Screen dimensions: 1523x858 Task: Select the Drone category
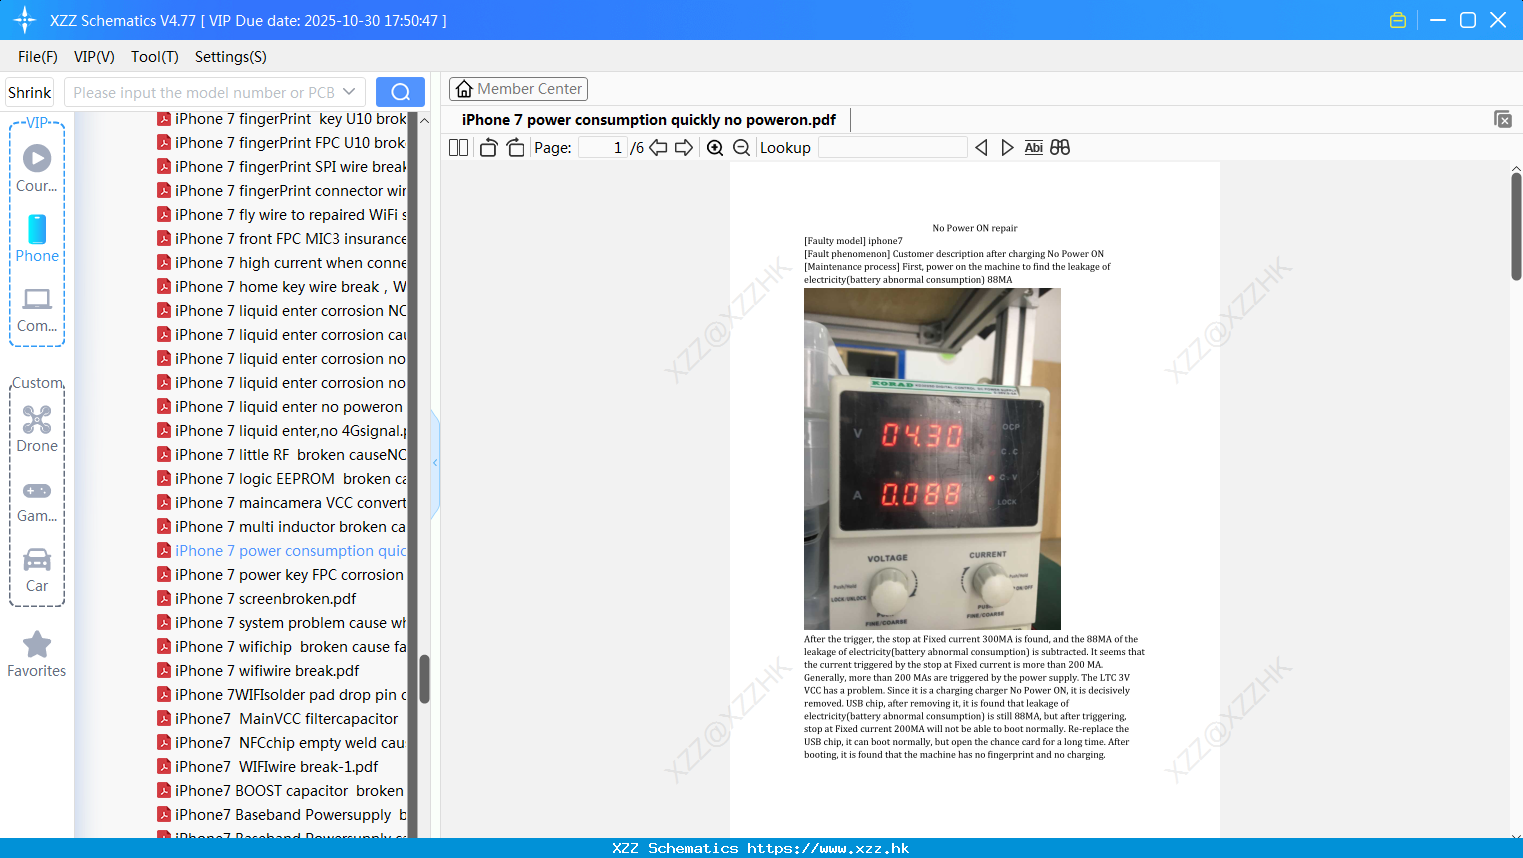37,429
